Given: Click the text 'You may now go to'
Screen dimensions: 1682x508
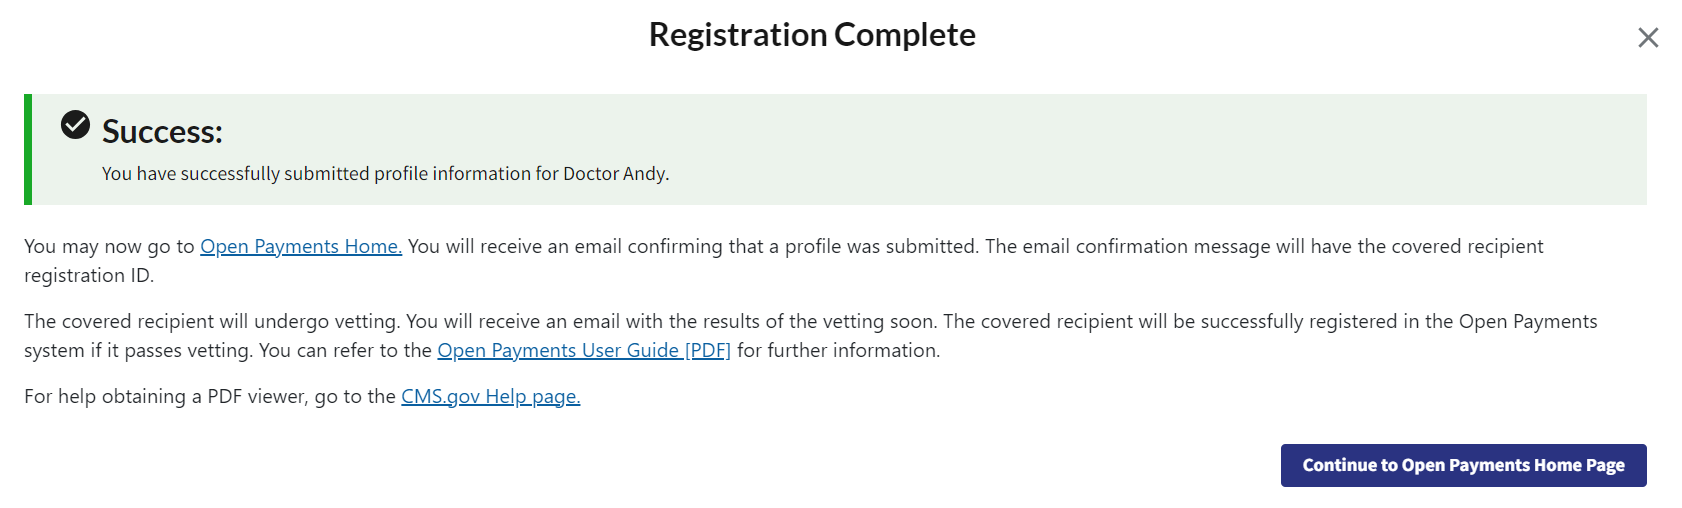Looking at the screenshot, I should (109, 247).
